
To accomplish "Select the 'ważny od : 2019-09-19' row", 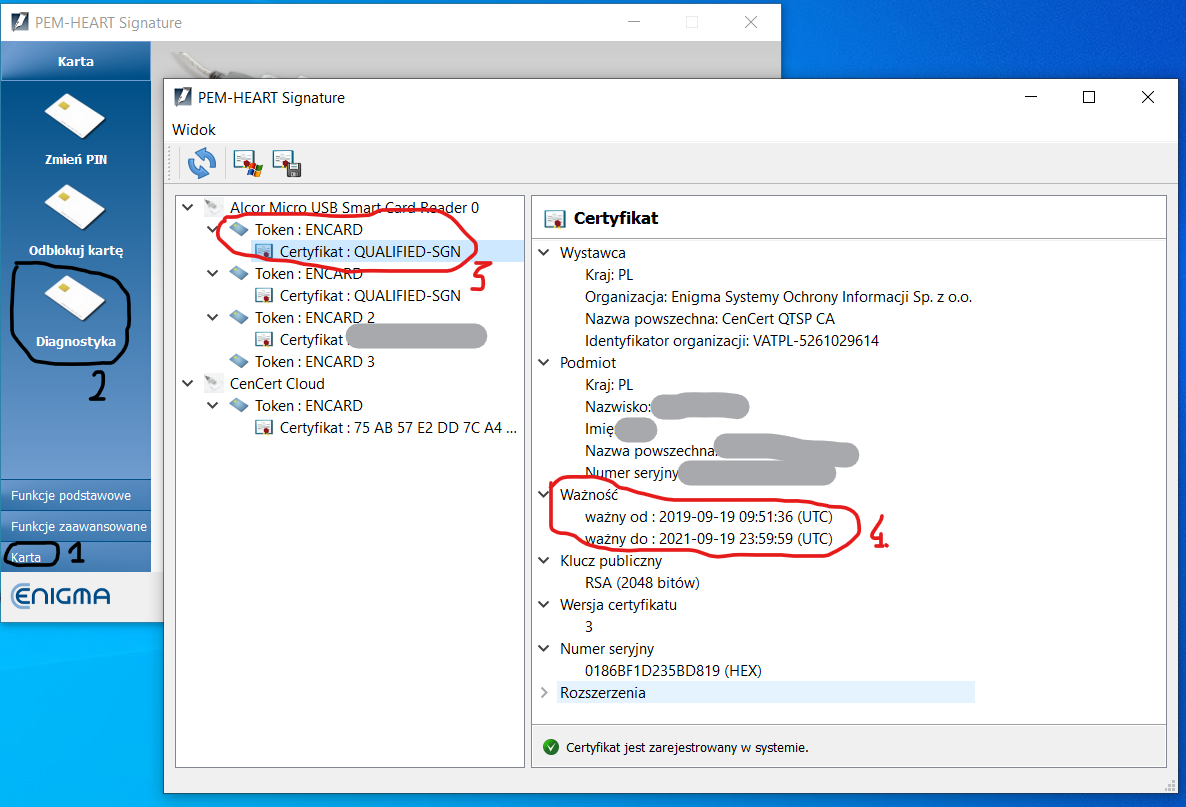I will [709, 517].
